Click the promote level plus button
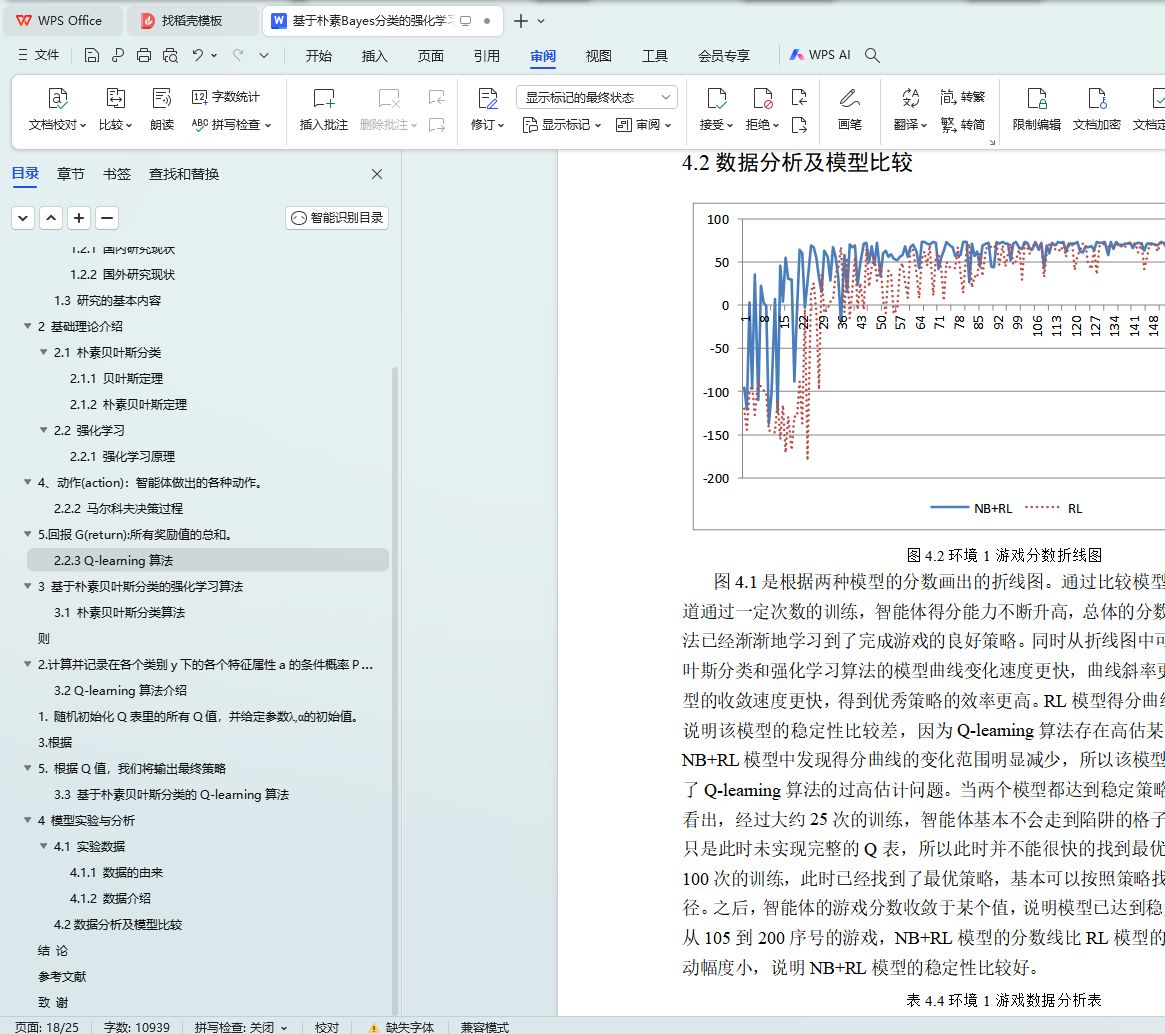This screenshot has width=1165, height=1034. pyautogui.click(x=79, y=218)
